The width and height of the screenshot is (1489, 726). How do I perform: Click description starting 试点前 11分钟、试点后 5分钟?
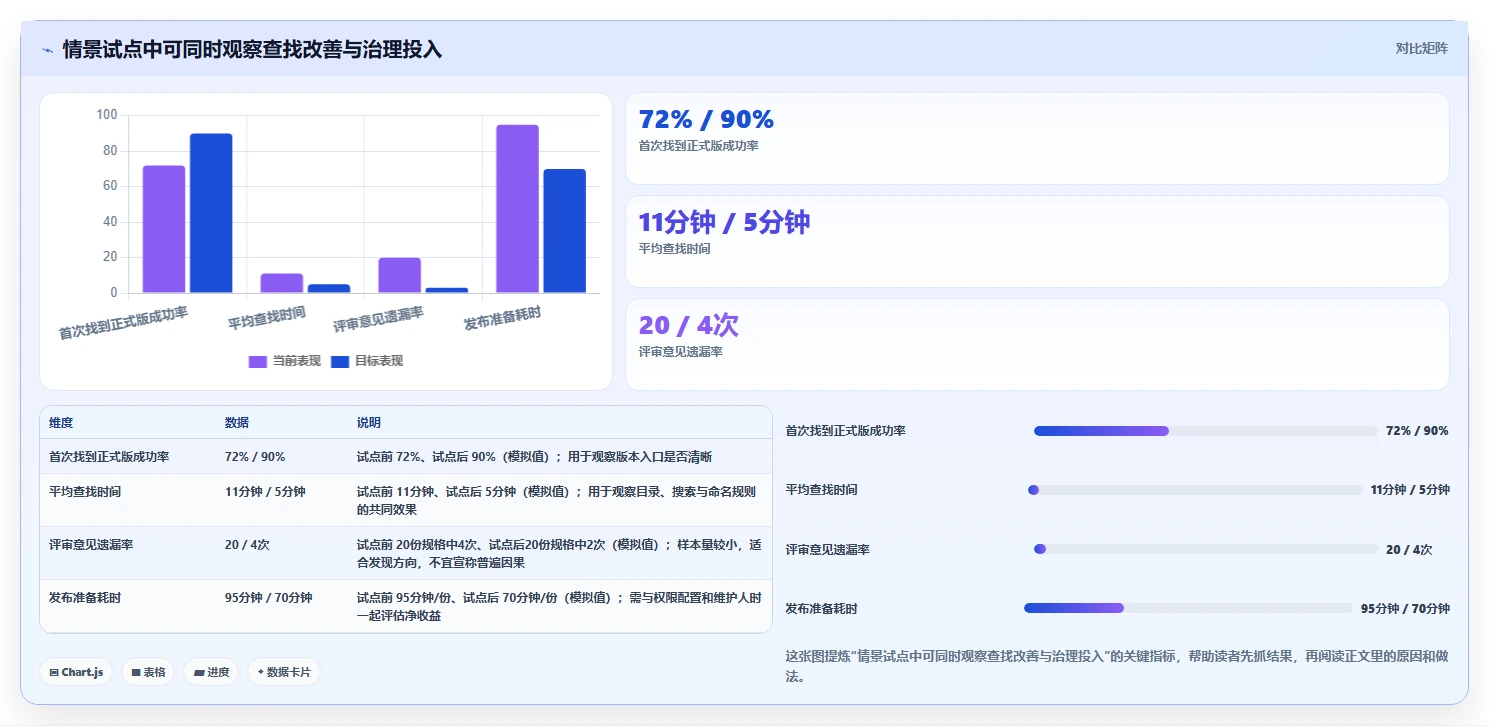point(557,500)
